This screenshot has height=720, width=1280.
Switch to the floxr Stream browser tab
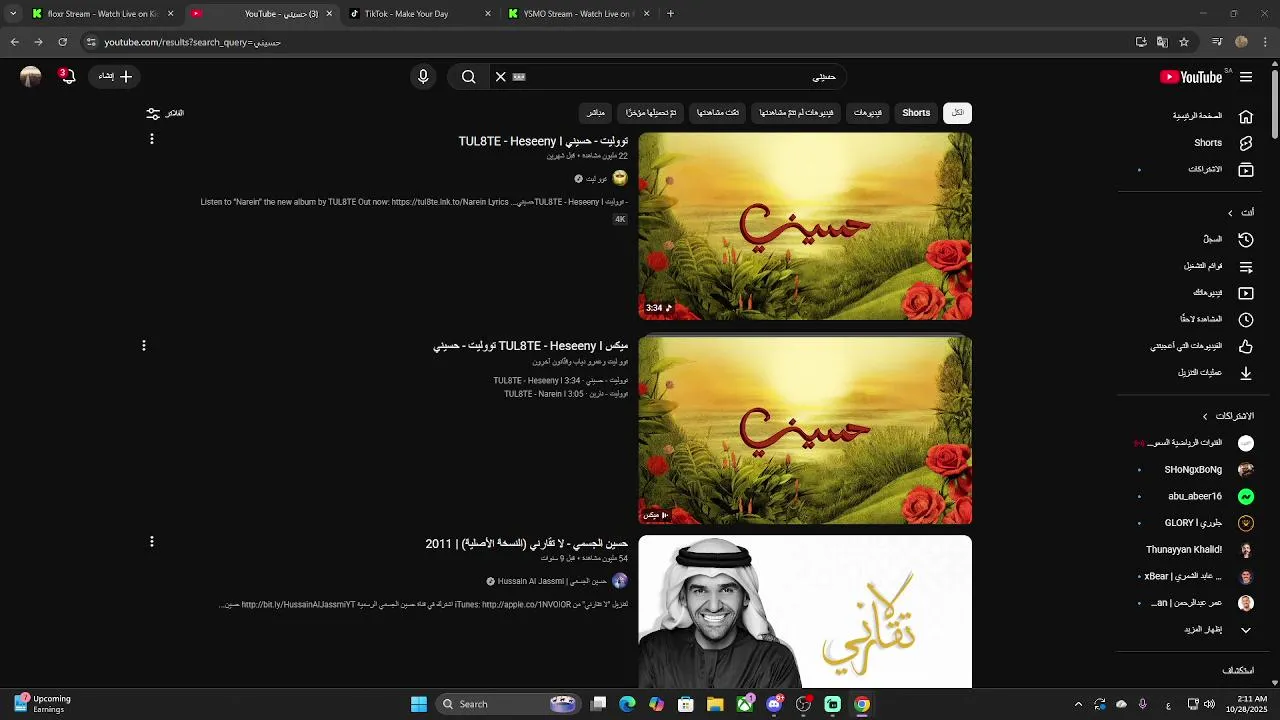coord(100,14)
